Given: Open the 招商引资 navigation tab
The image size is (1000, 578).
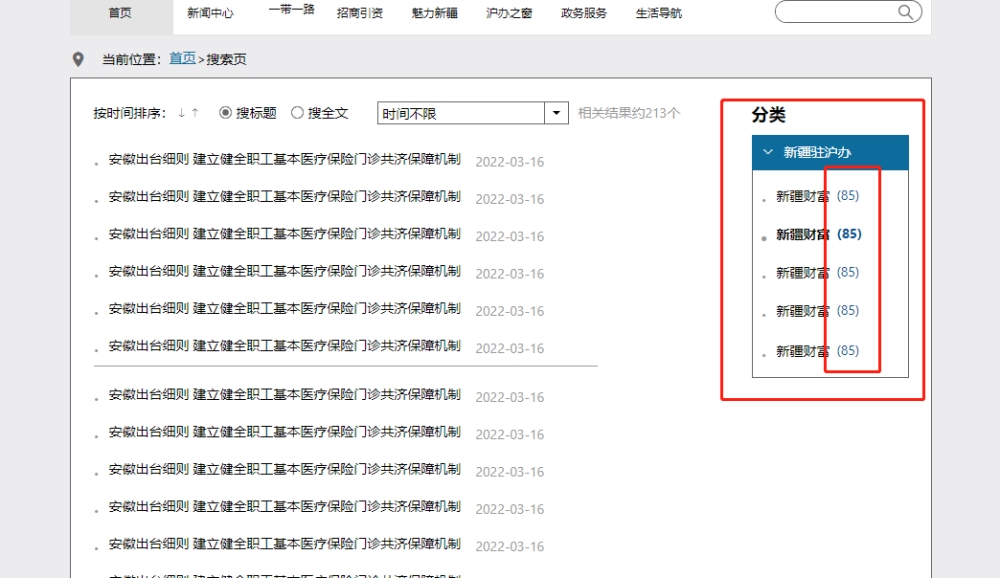Looking at the screenshot, I should (x=360, y=13).
